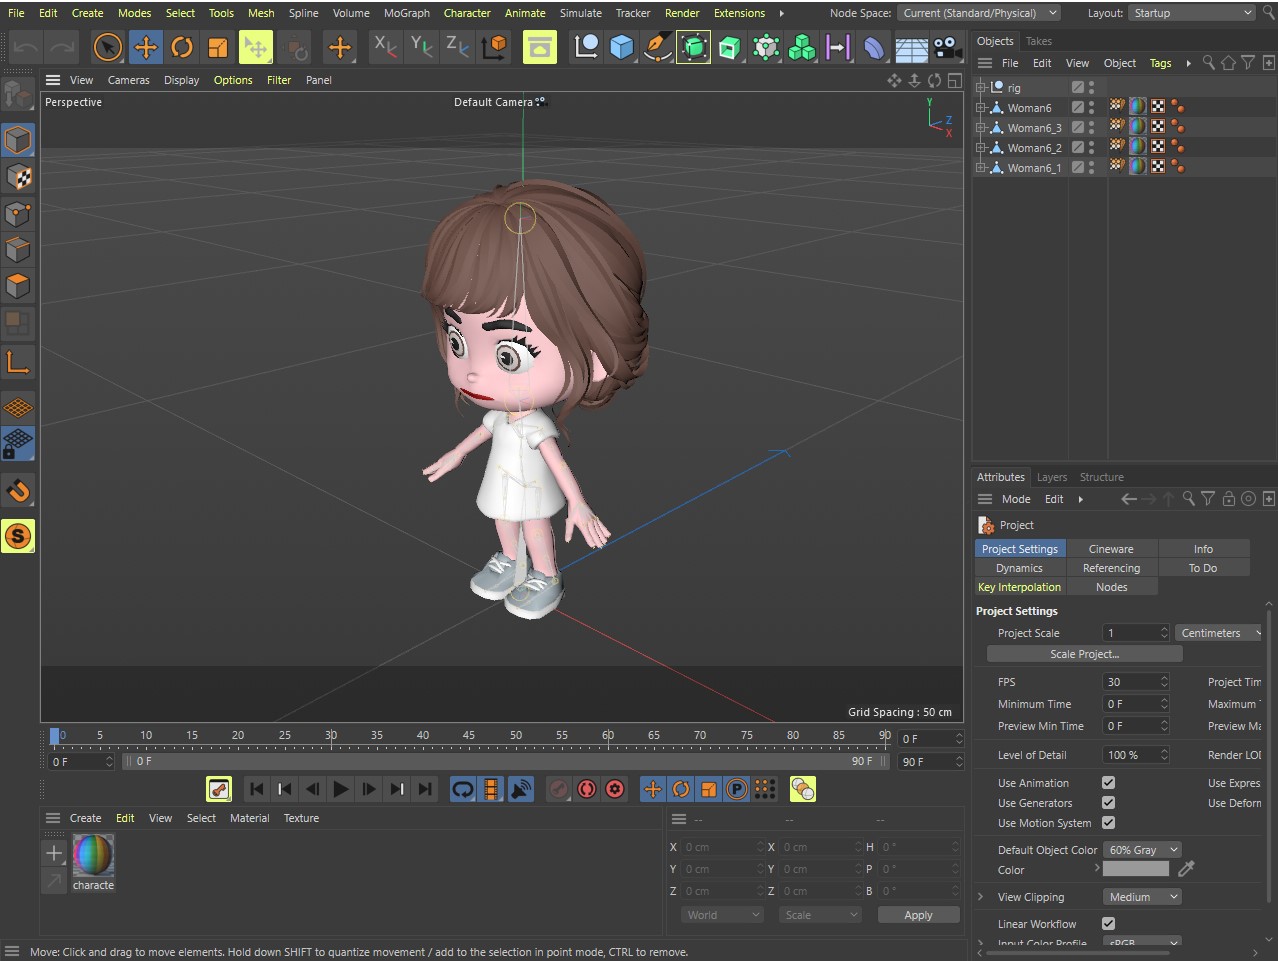The height and width of the screenshot is (961, 1278).
Task: Click the gray Color swatch
Action: pyautogui.click(x=1135, y=869)
